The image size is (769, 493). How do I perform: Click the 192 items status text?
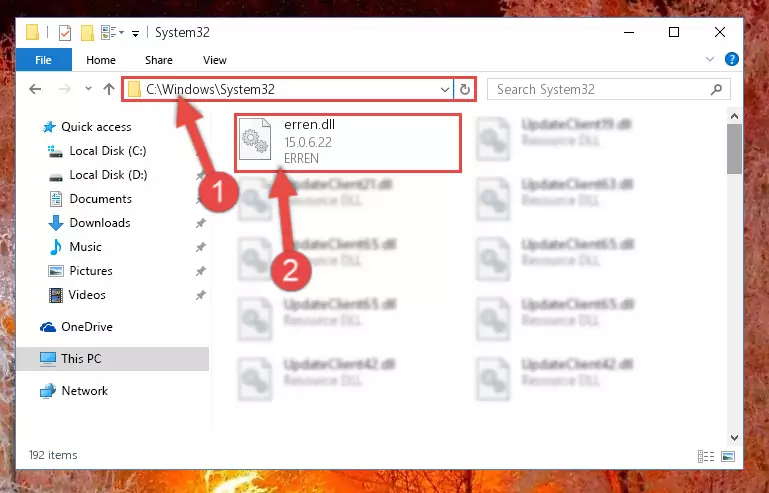pos(53,455)
